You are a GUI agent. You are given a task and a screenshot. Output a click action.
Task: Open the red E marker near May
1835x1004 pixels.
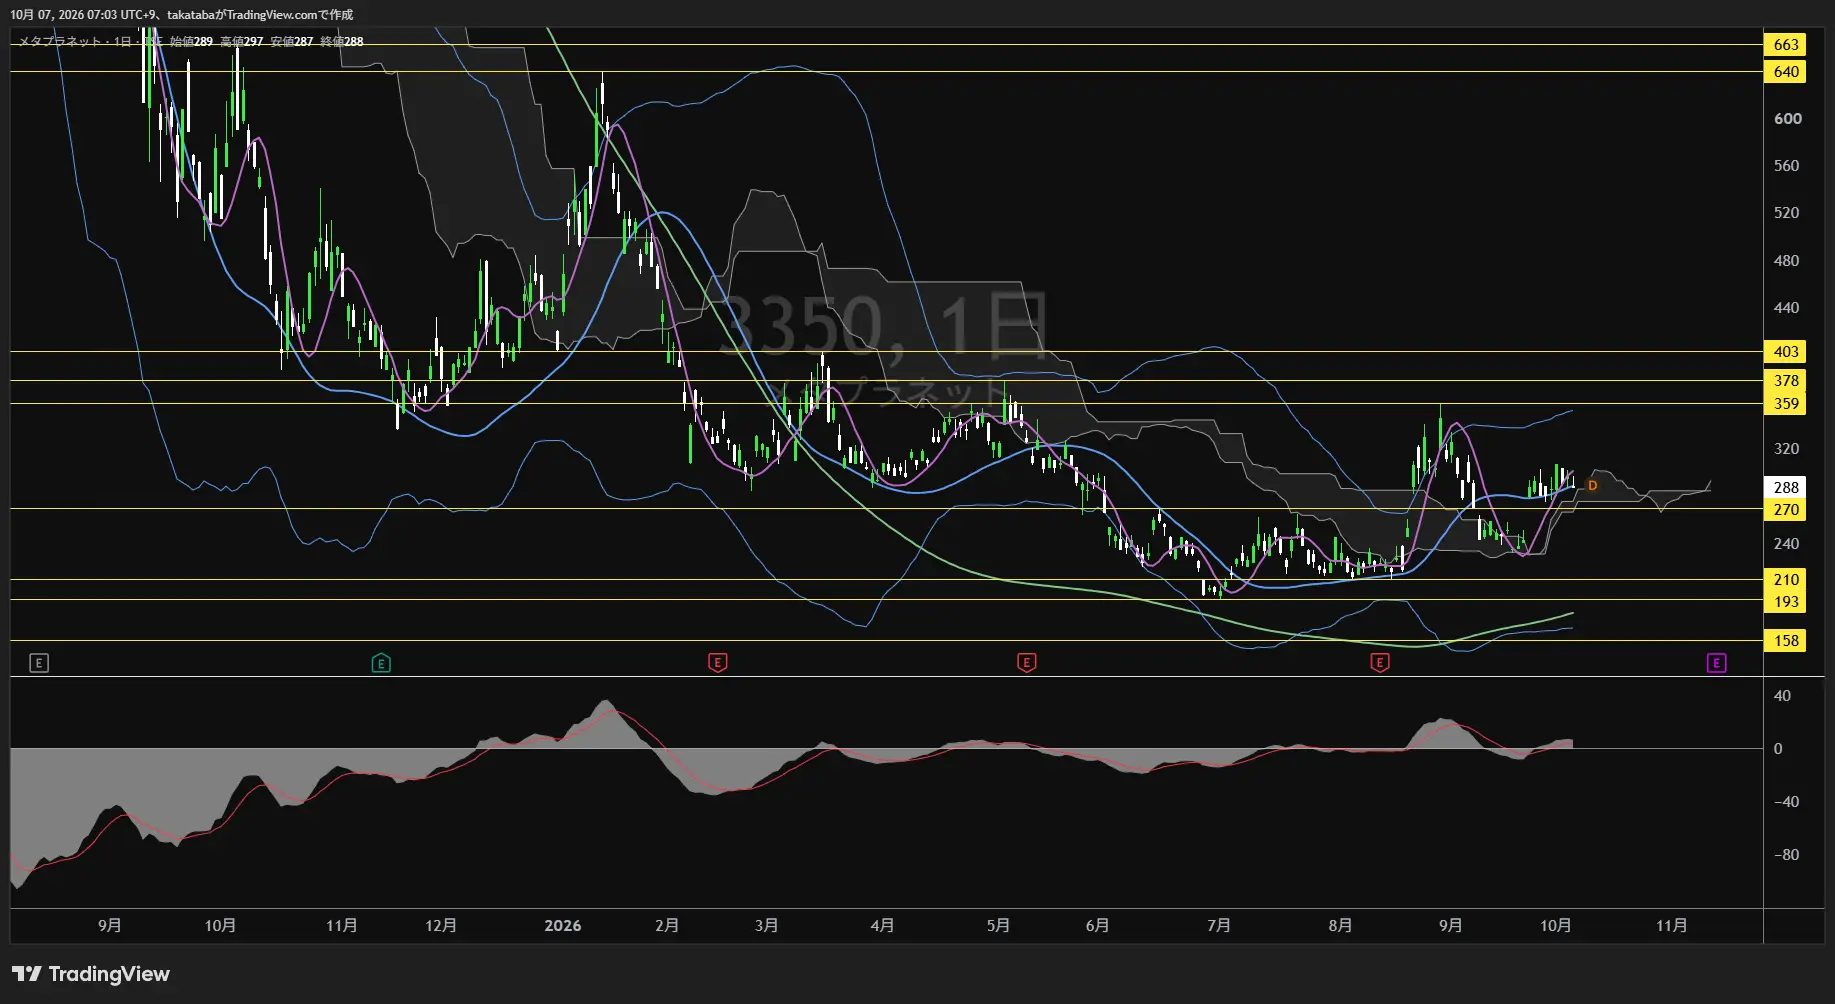[1026, 662]
